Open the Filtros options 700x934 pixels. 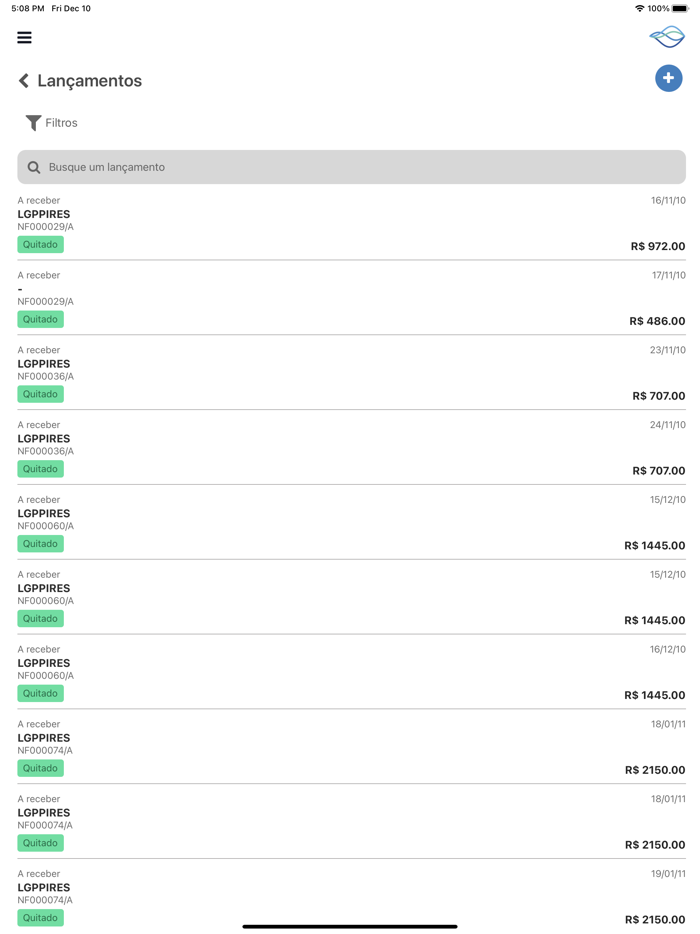pyautogui.click(x=61, y=123)
